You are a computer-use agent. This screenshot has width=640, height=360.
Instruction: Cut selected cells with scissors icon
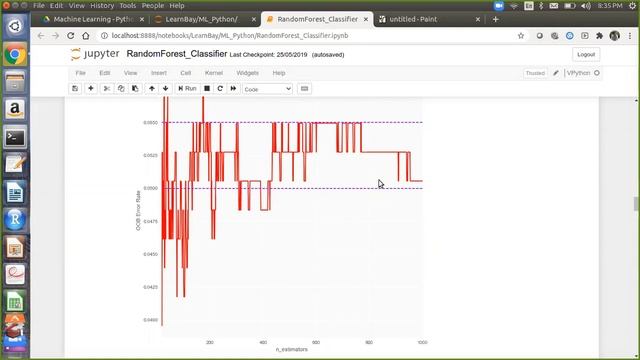107,89
